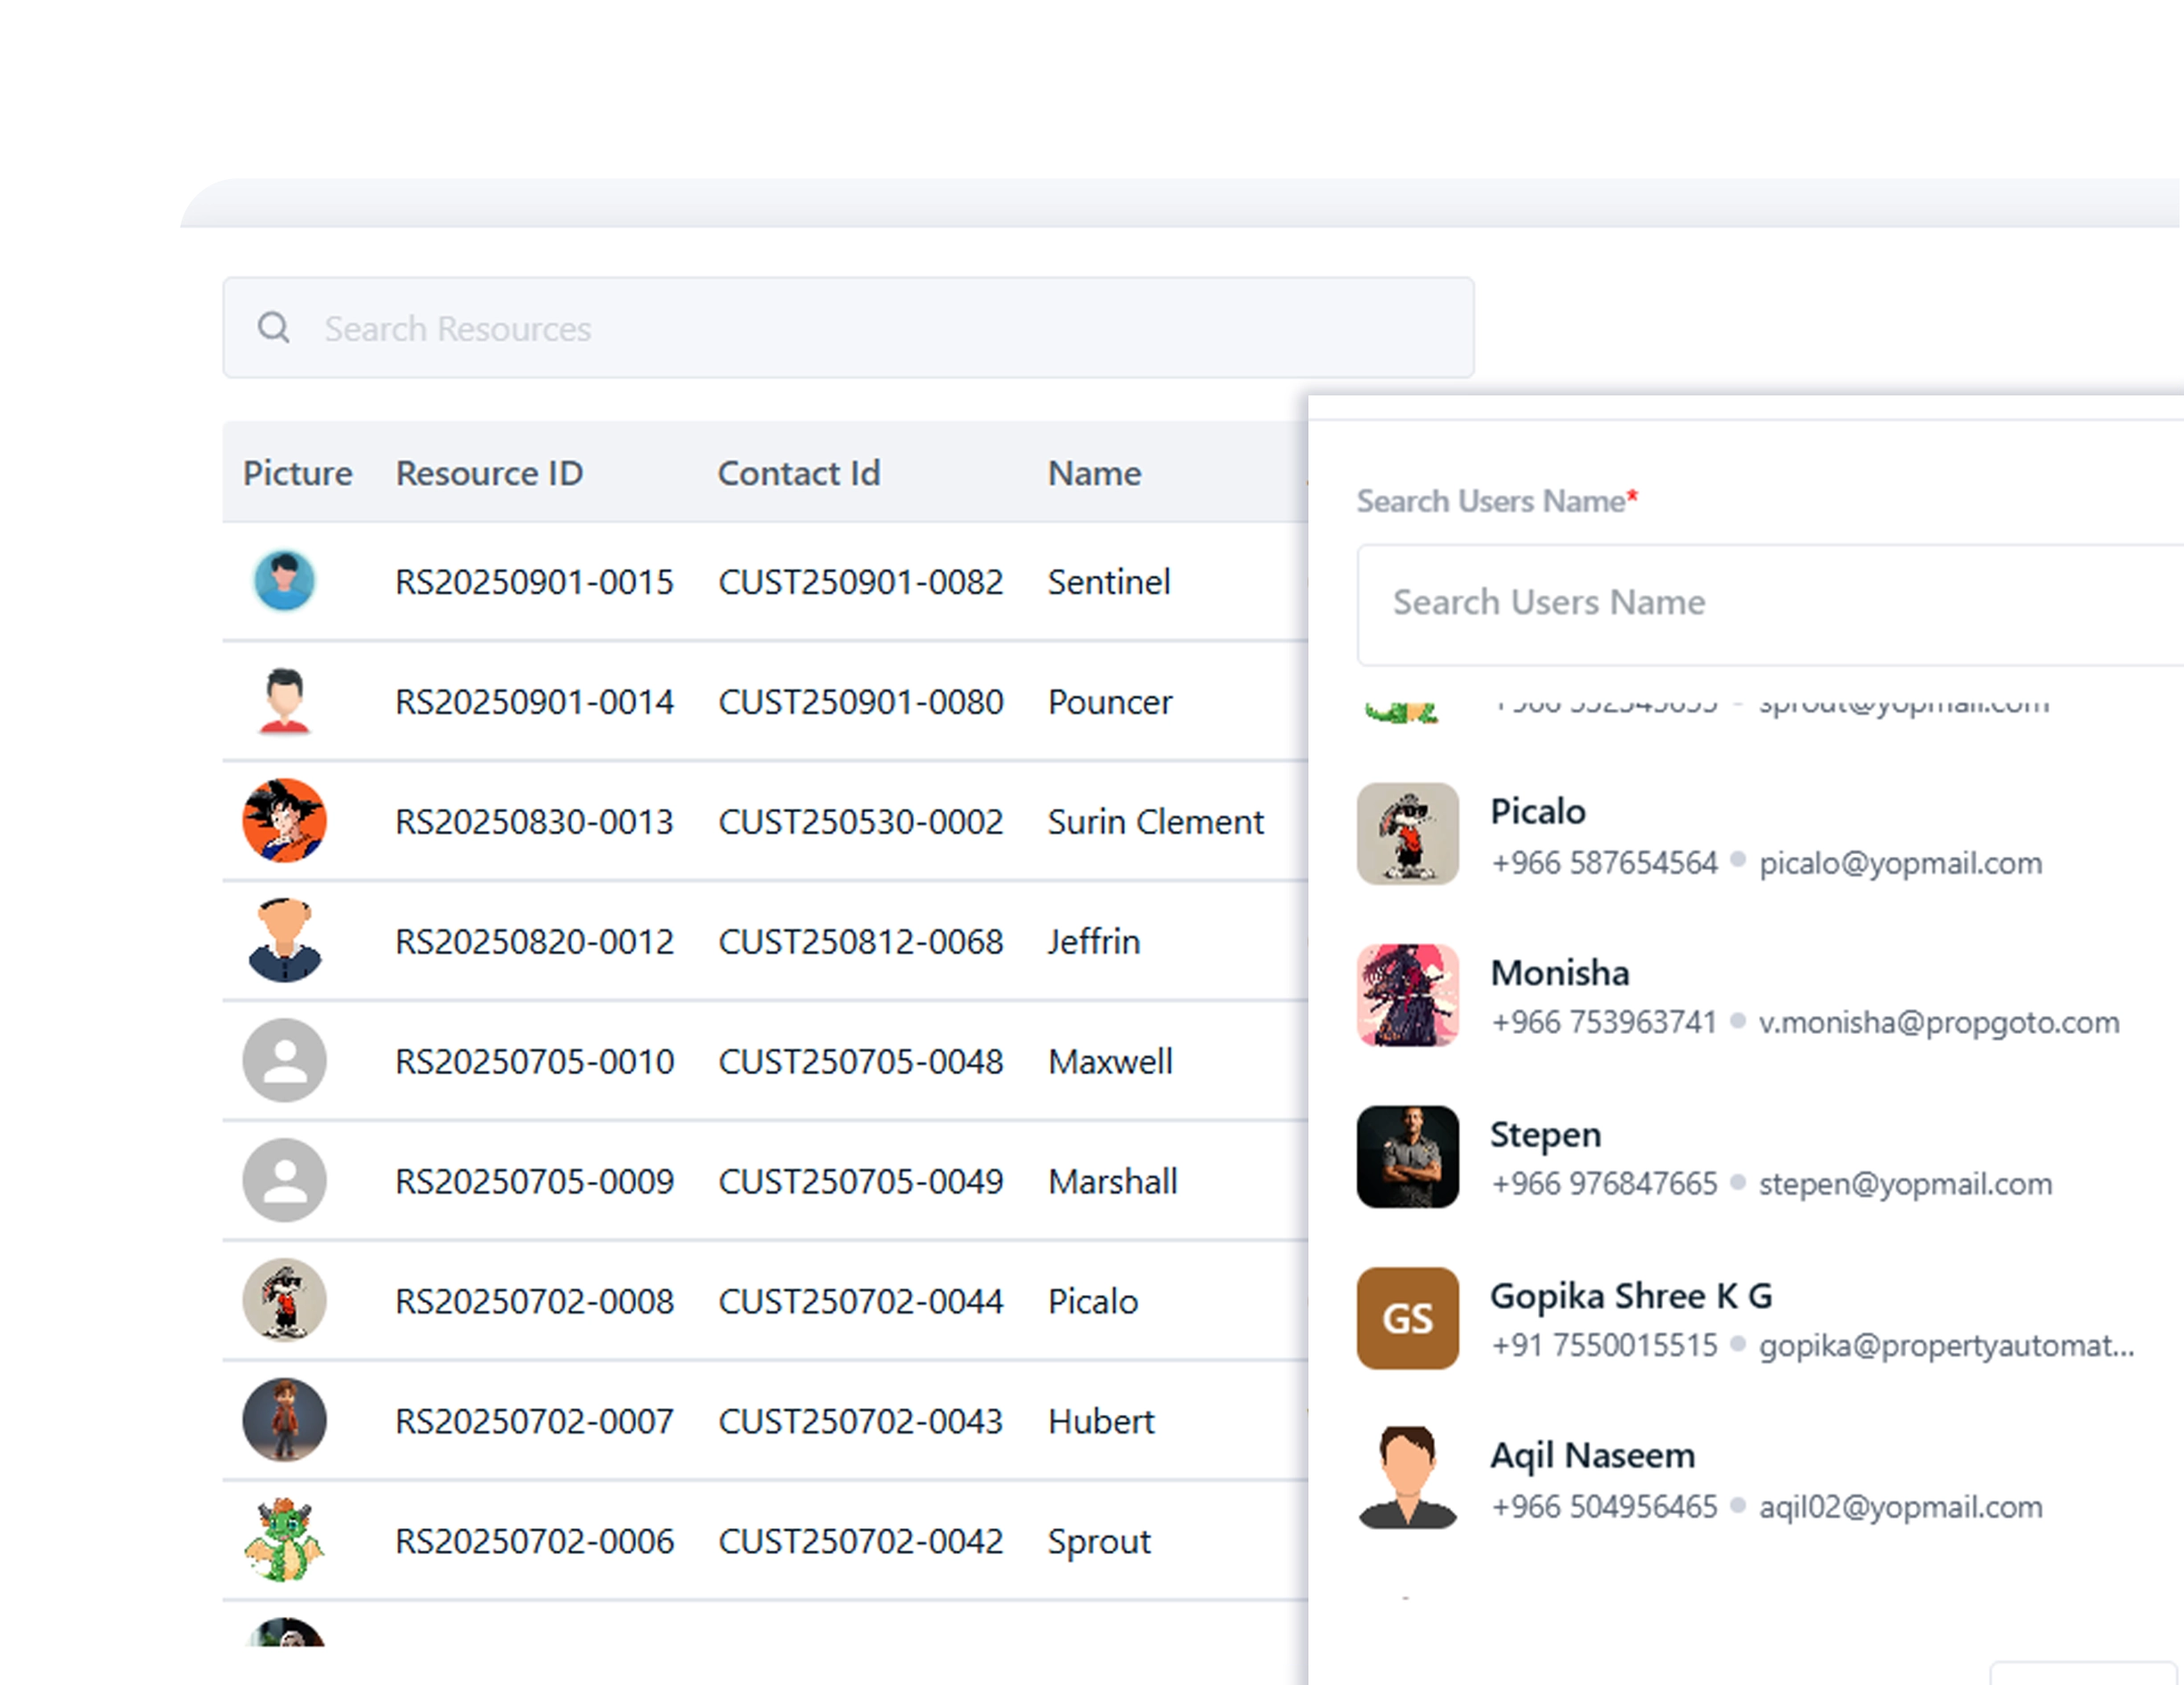Screen dimensions: 2184x1685
Task: Click Surin Clement's Goku avatar
Action: tap(284, 821)
